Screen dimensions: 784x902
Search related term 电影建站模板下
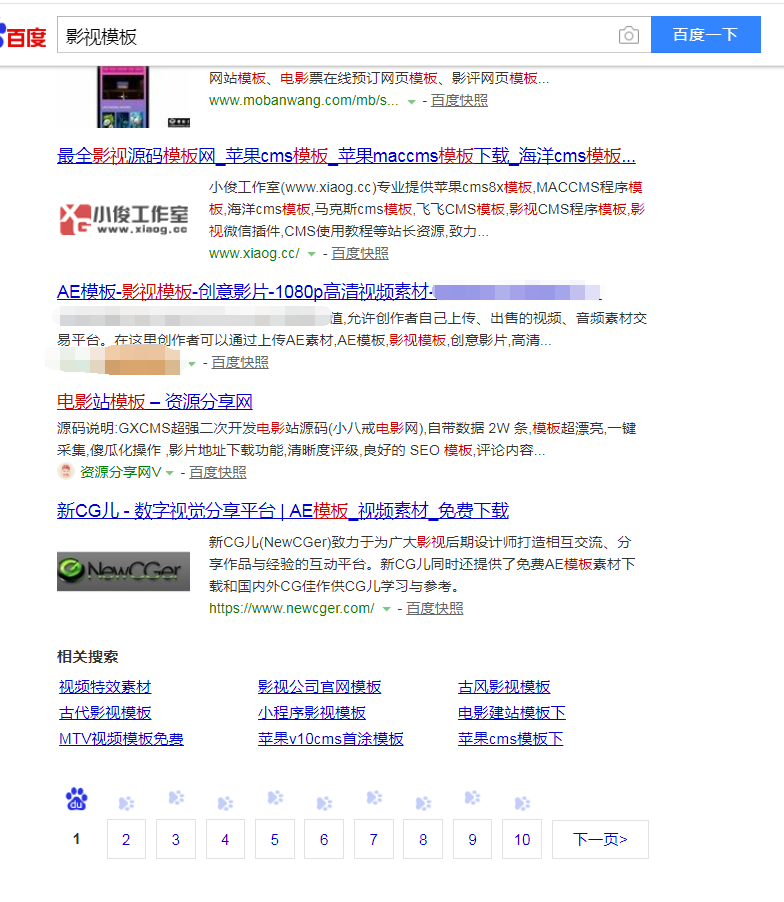pos(512,713)
